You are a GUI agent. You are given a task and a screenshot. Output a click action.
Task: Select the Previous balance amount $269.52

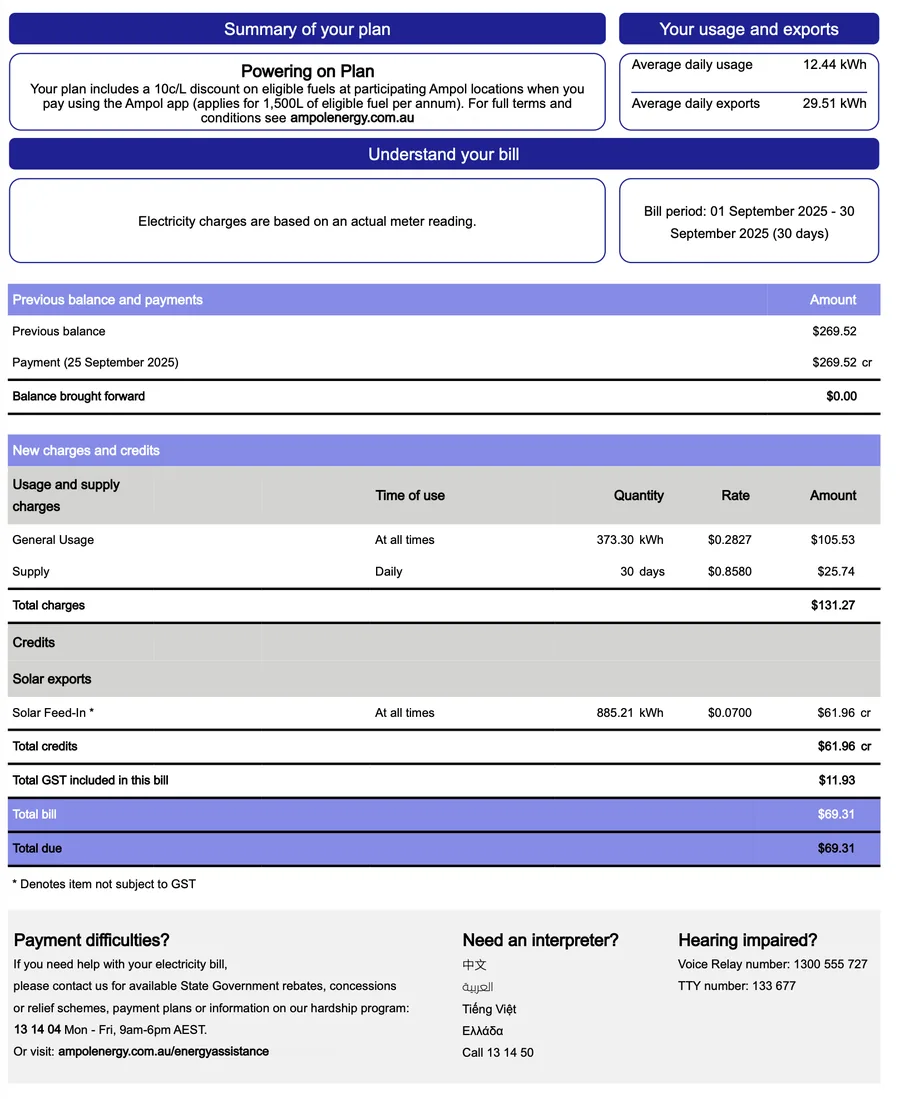834,331
